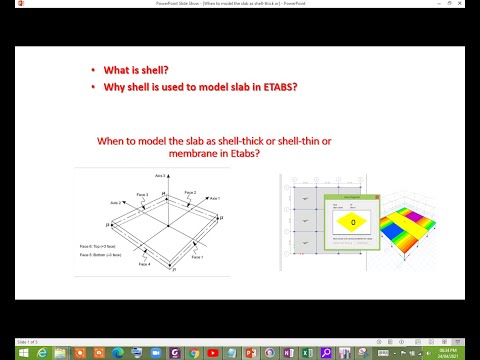Click the 'What is shell?' bullet text
480x360 pixels.
(136, 70)
